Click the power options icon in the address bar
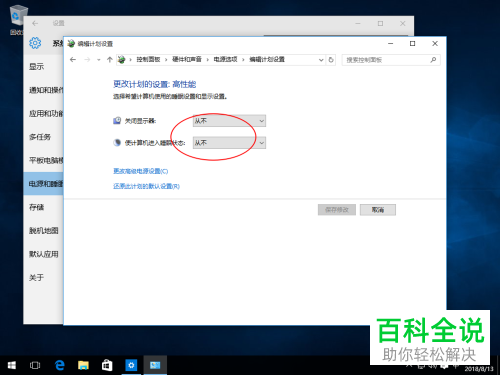Screen dimensions: 500x375 point(122,60)
